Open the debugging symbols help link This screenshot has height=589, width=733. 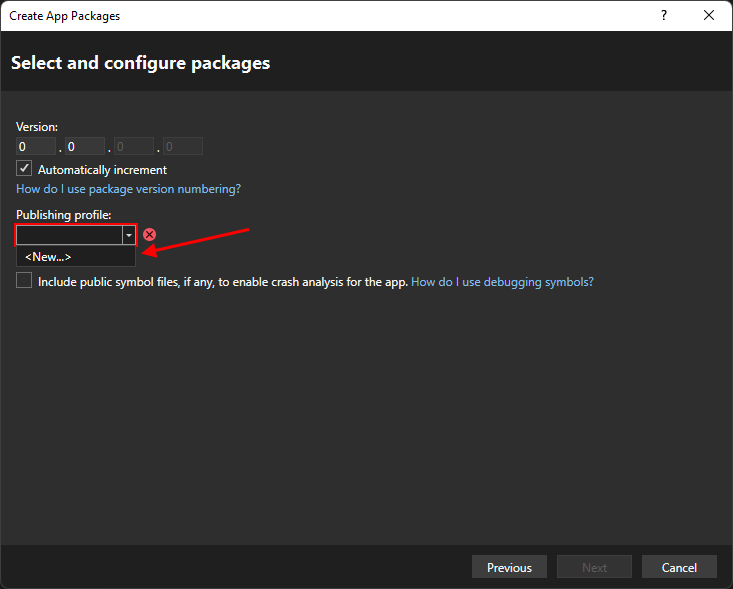coord(502,282)
